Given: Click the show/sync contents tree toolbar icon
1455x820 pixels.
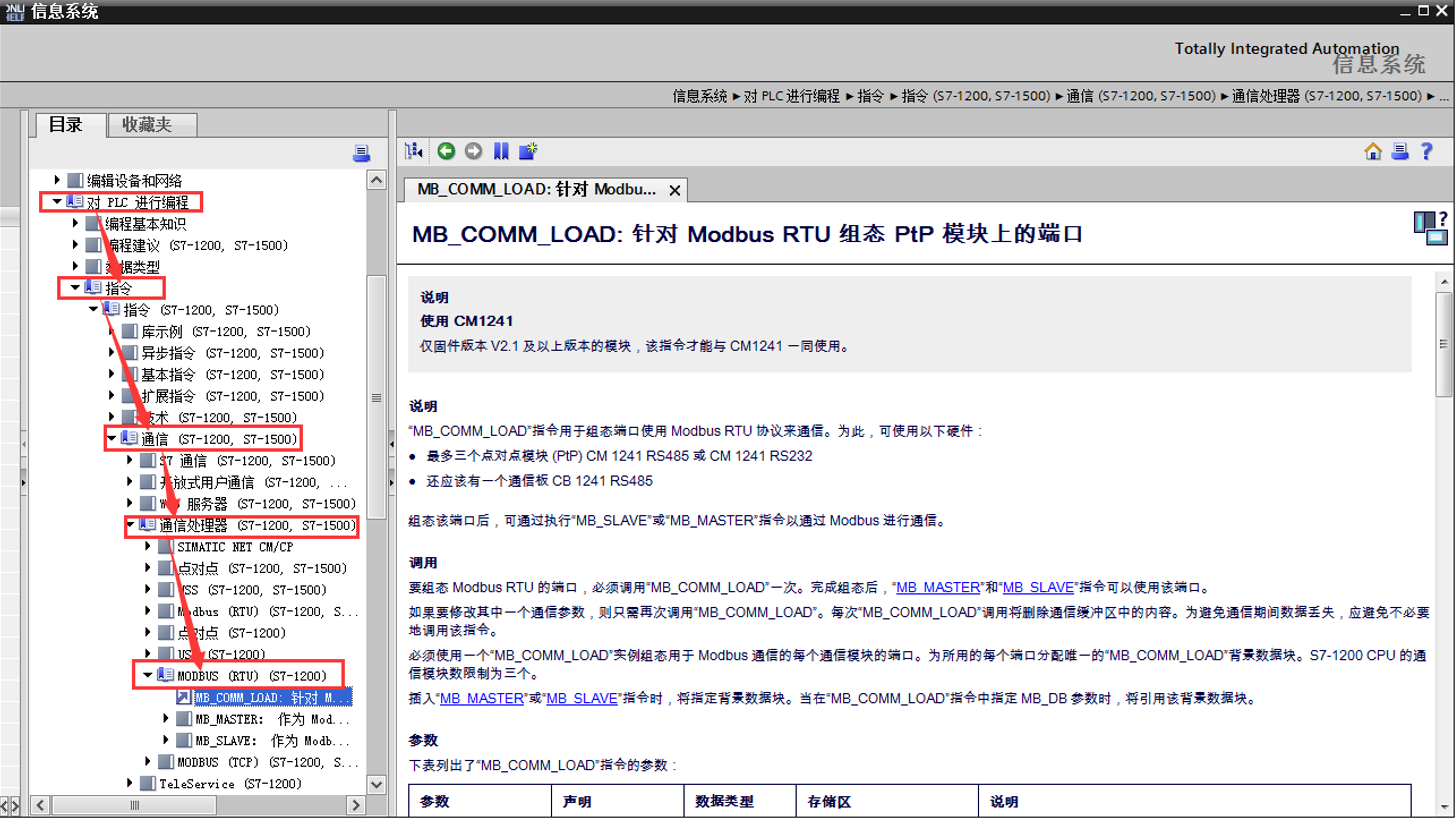Looking at the screenshot, I should [413, 151].
